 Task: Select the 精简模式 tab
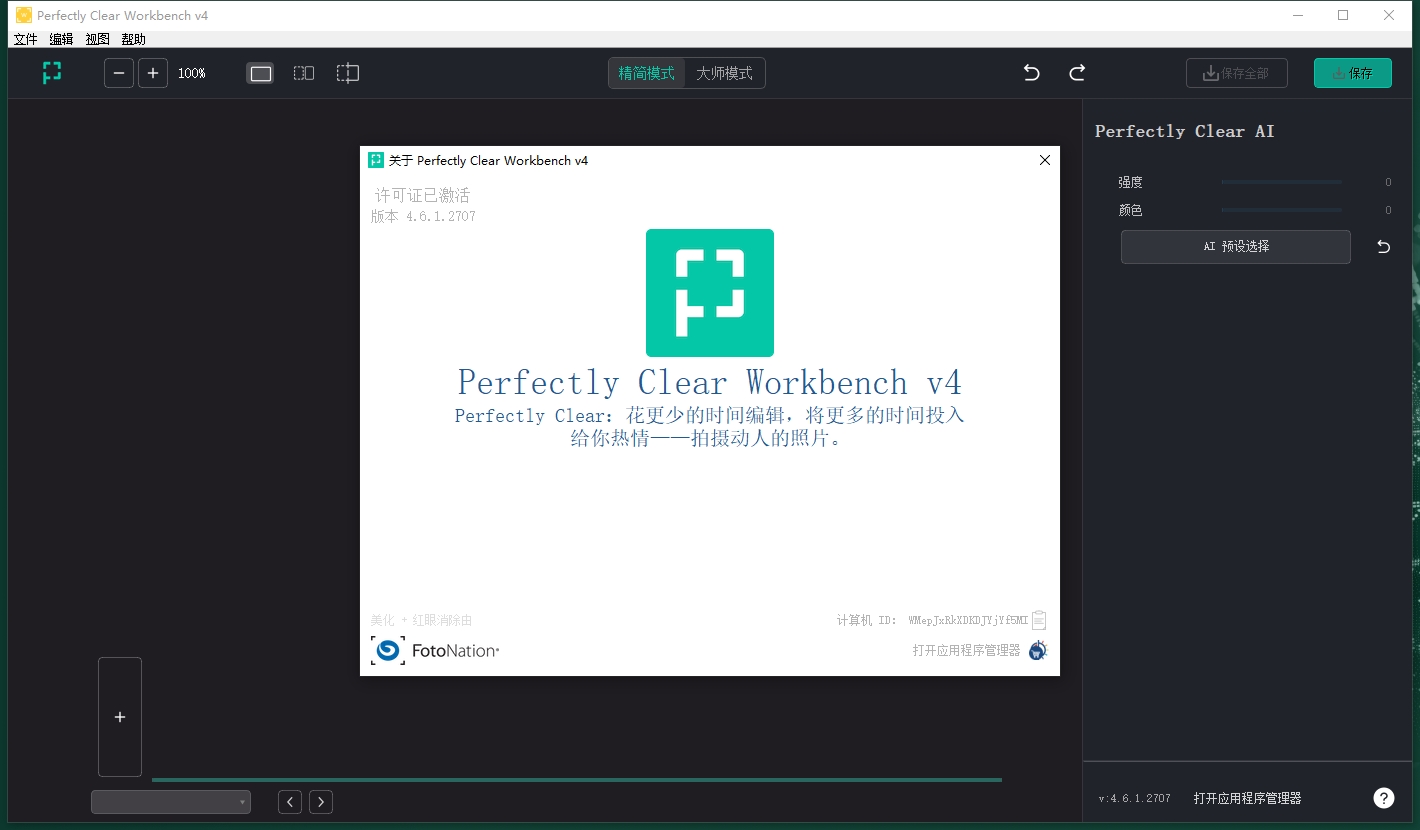coord(645,72)
